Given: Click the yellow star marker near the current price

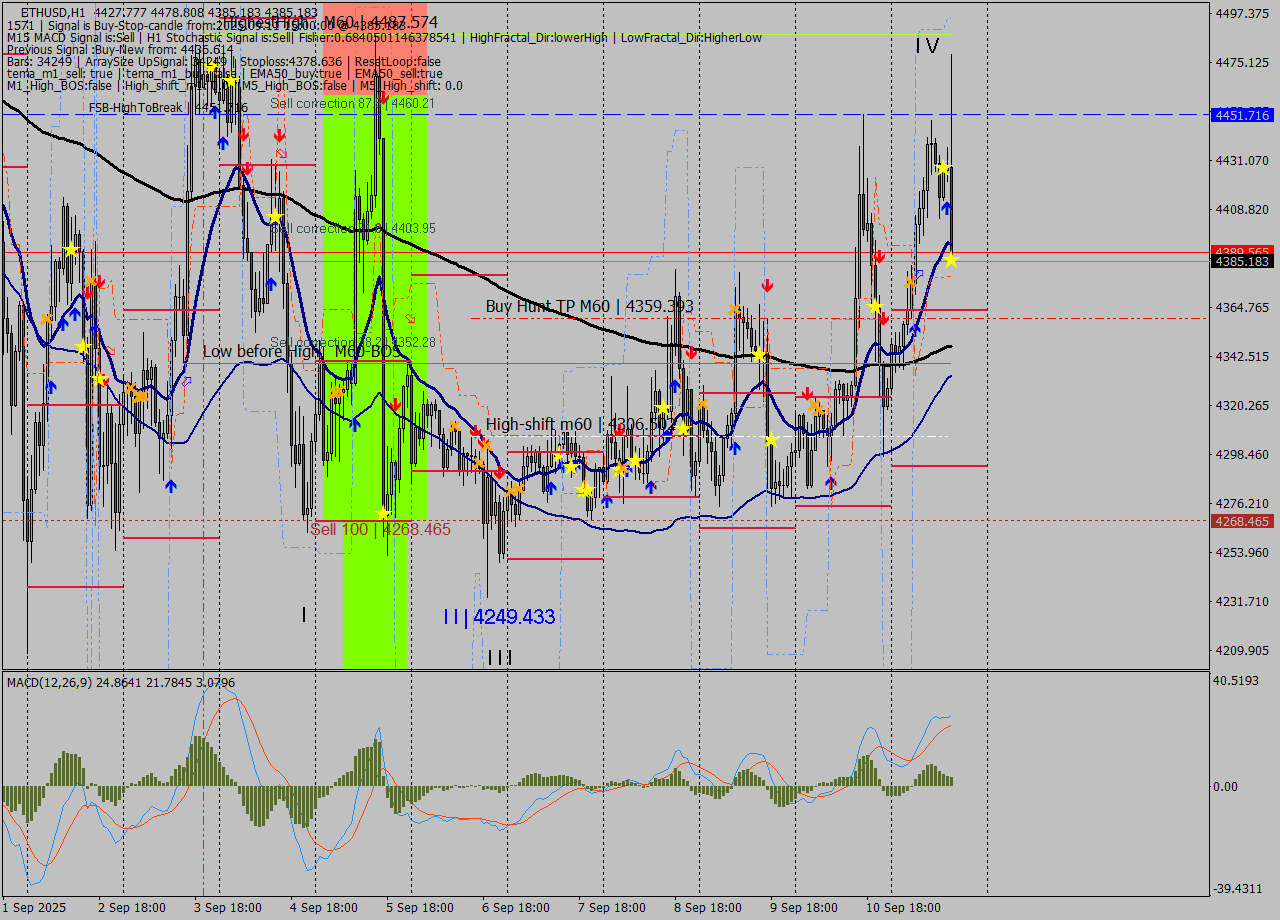Looking at the screenshot, I should pyautogui.click(x=952, y=260).
